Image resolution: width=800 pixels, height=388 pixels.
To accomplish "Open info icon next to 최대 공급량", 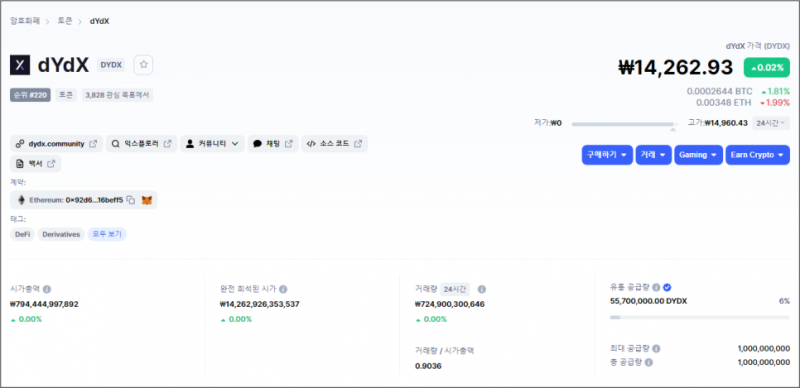I will coord(656,348).
